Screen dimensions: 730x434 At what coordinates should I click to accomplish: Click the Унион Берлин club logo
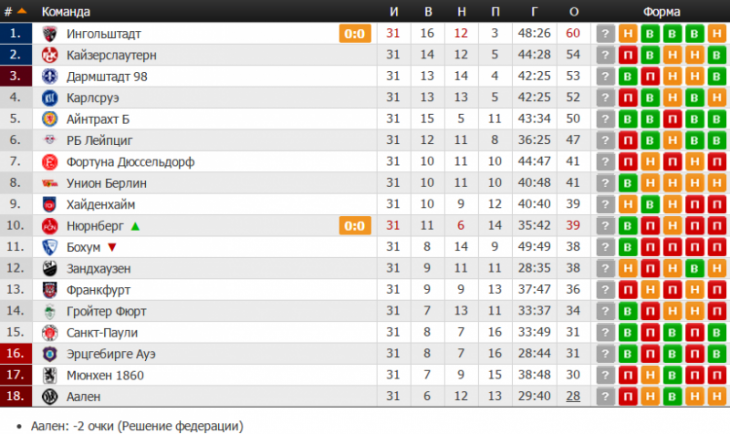tap(49, 183)
